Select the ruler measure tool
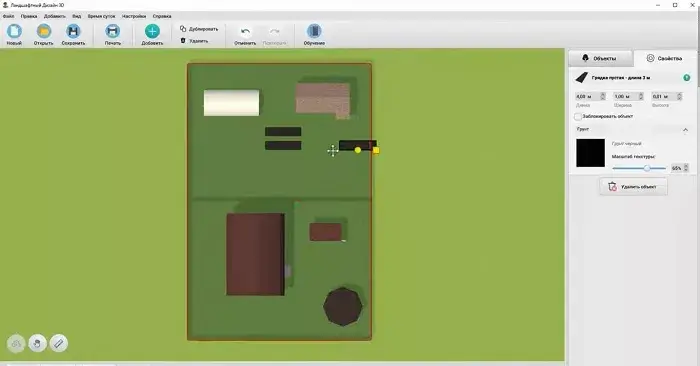 click(x=59, y=344)
